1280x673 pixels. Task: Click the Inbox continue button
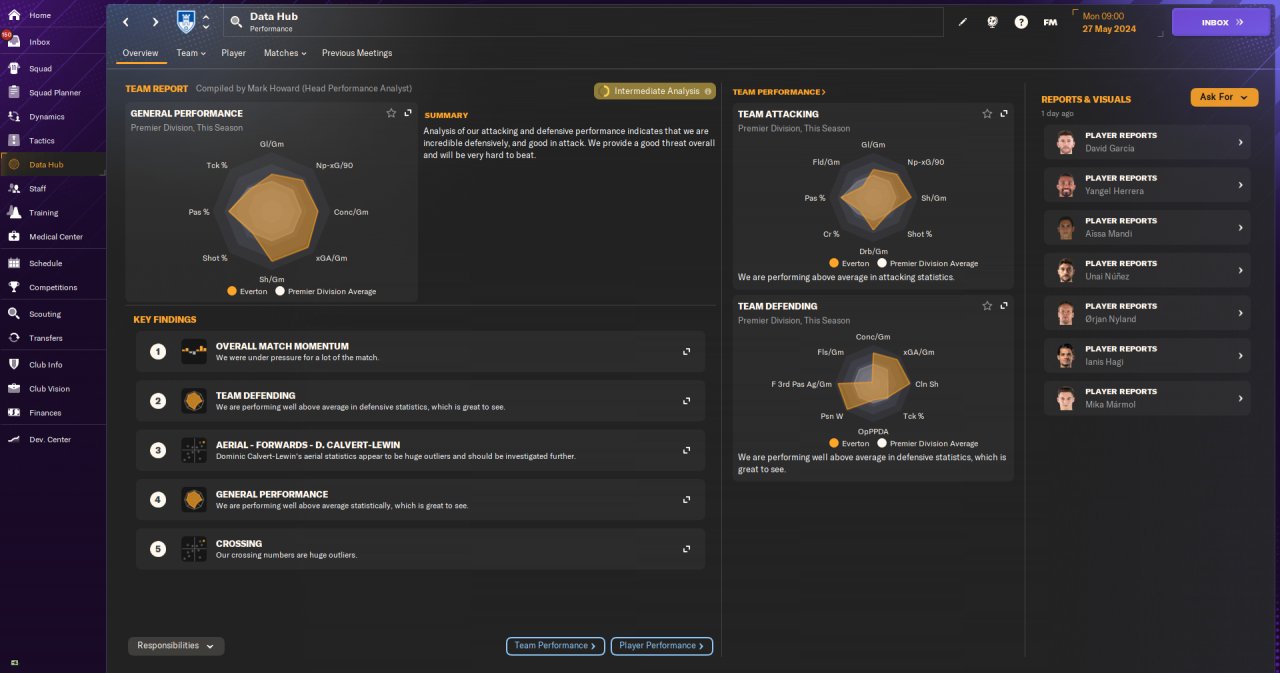(x=1221, y=22)
